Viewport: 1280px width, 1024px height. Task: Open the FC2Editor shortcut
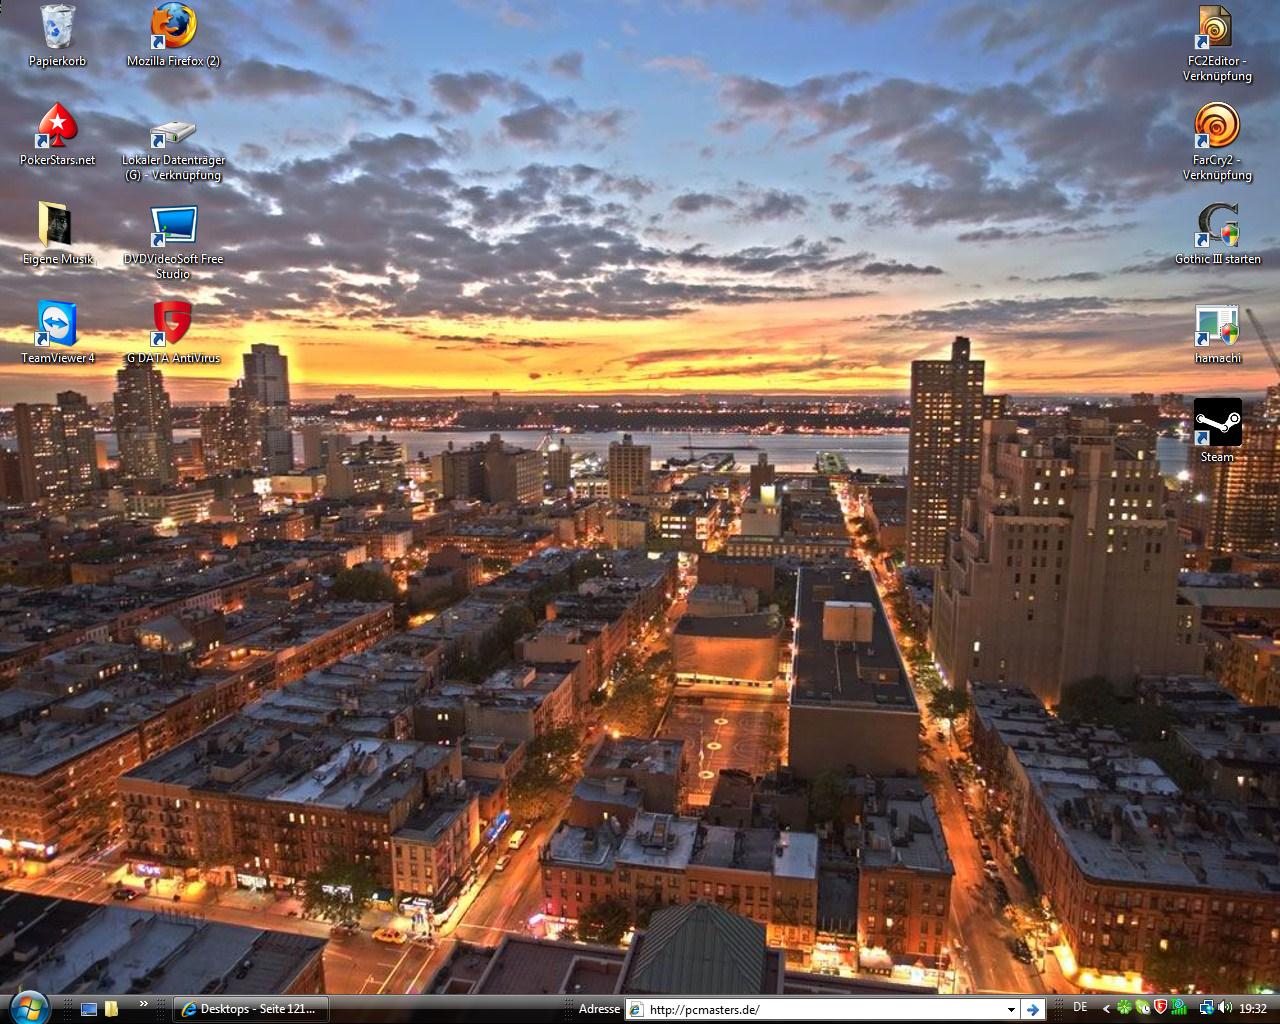(1217, 27)
